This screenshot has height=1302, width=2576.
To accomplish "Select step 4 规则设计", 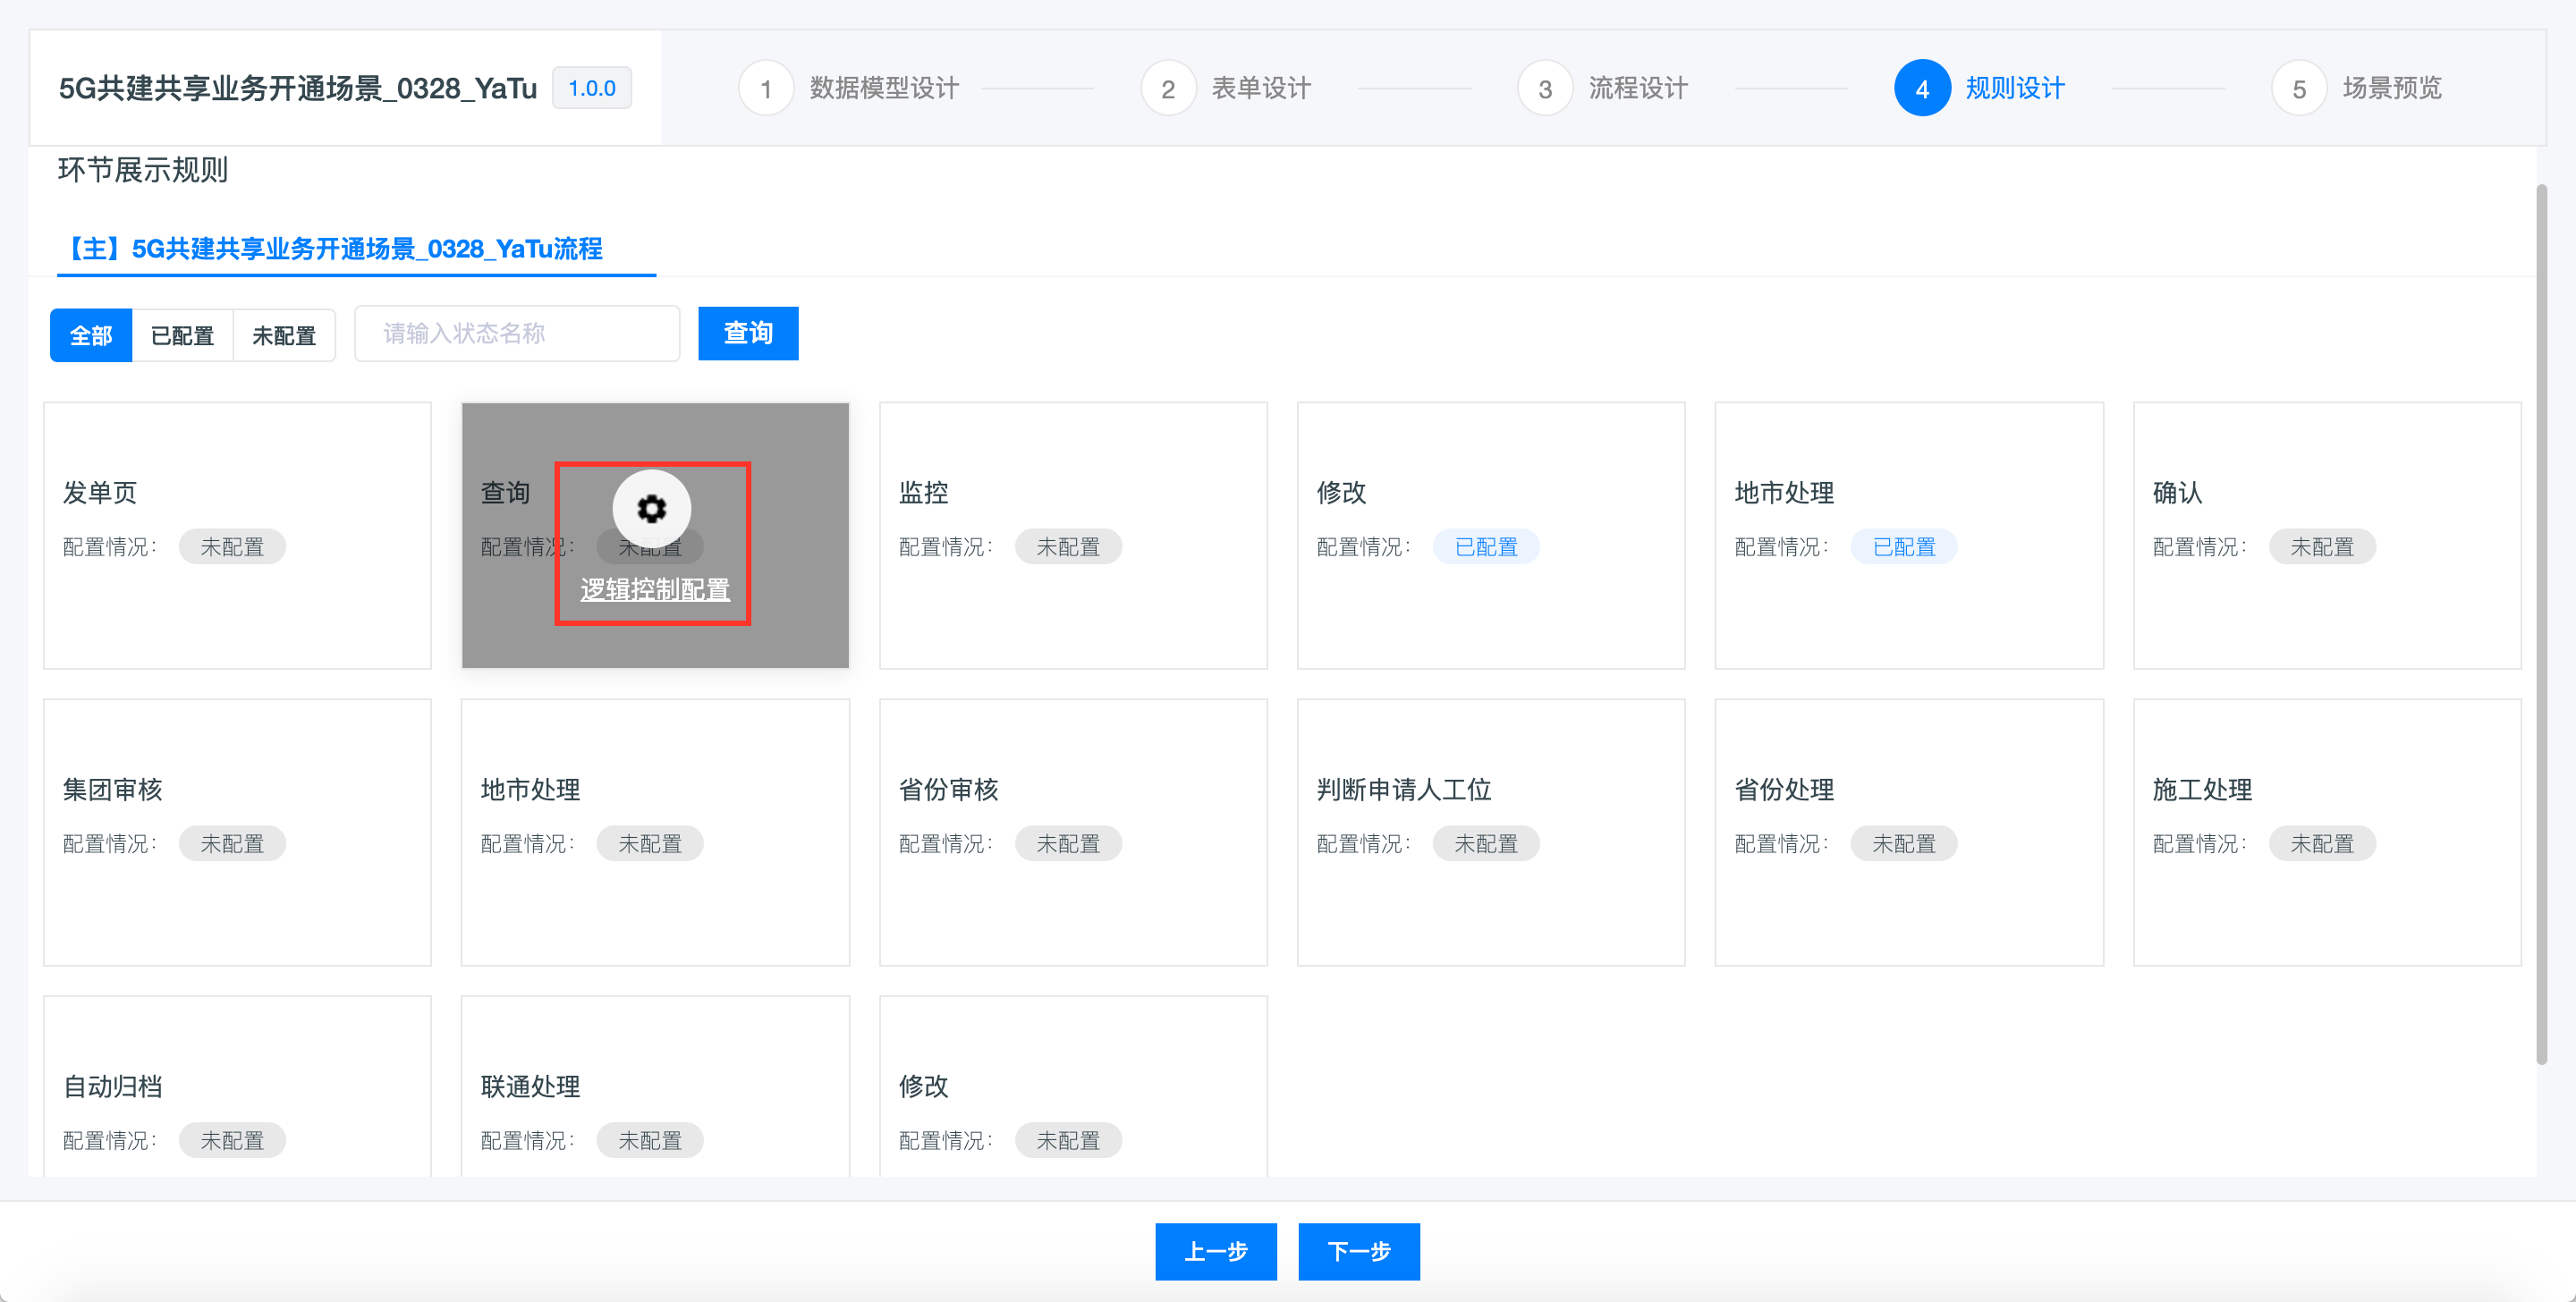I will click(x=1980, y=88).
